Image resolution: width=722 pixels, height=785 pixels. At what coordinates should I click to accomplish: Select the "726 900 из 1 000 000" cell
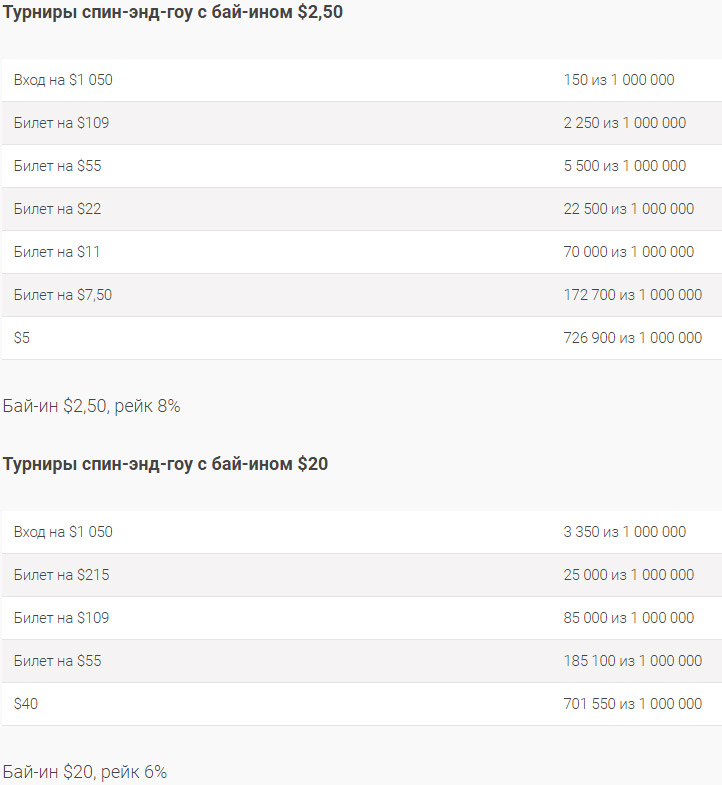pos(632,338)
